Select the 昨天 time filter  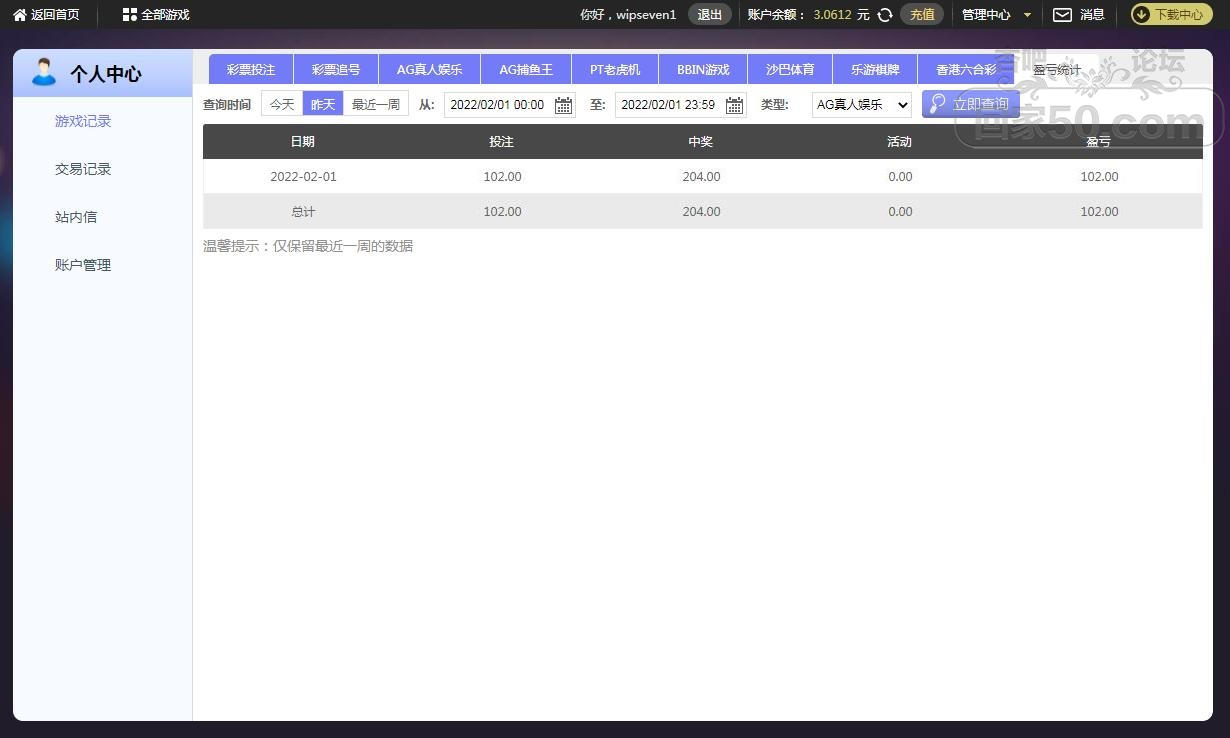(323, 104)
